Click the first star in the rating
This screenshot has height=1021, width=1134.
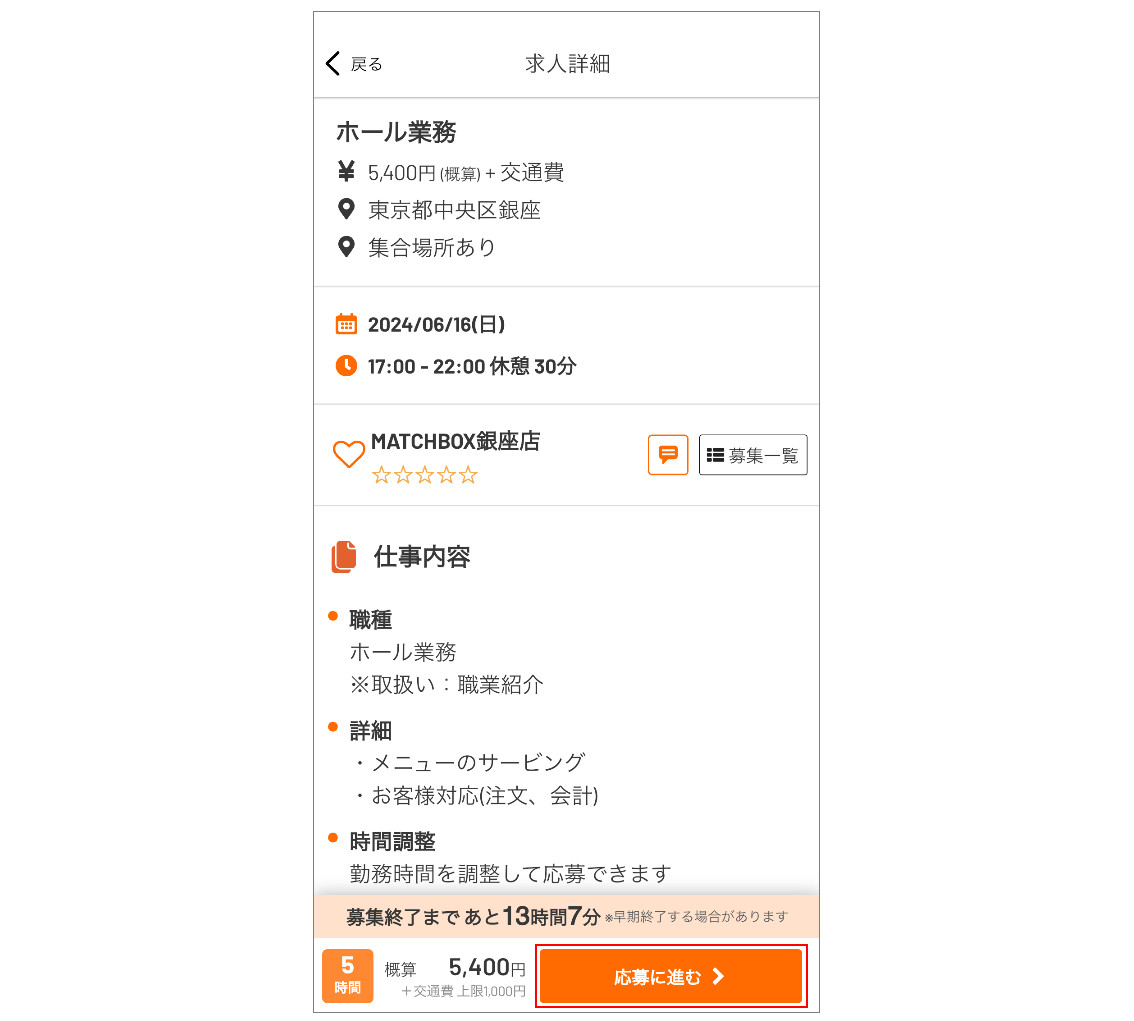[381, 476]
